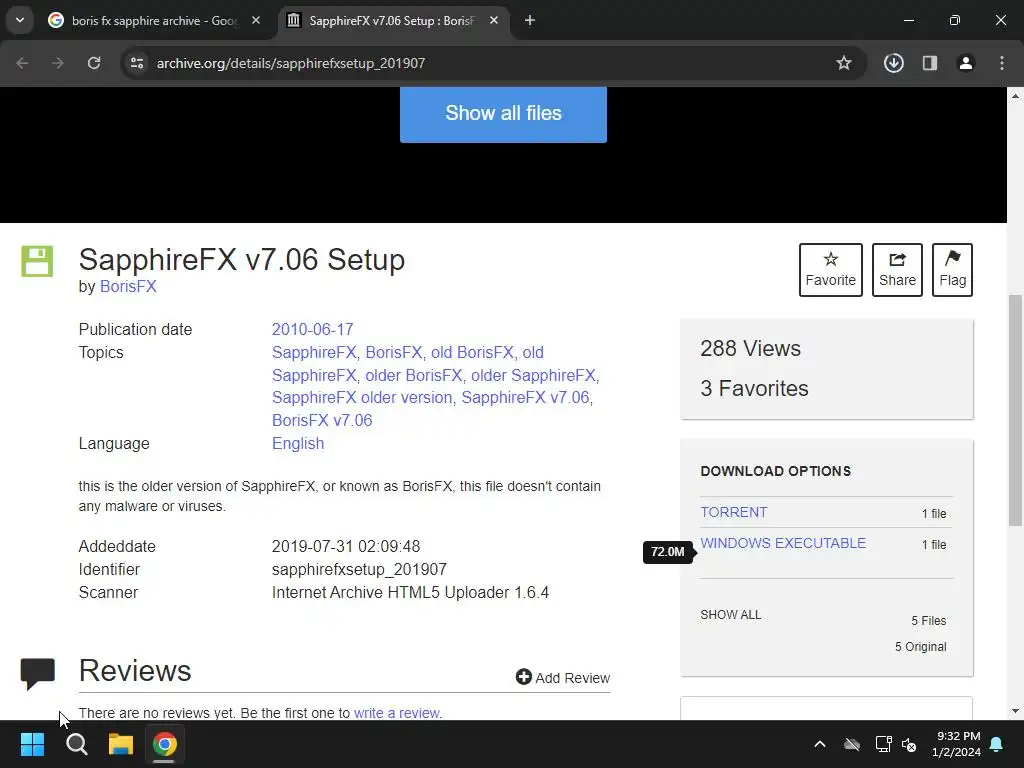
Task: Open the tab search chevron in Chrome
Action: click(20, 20)
